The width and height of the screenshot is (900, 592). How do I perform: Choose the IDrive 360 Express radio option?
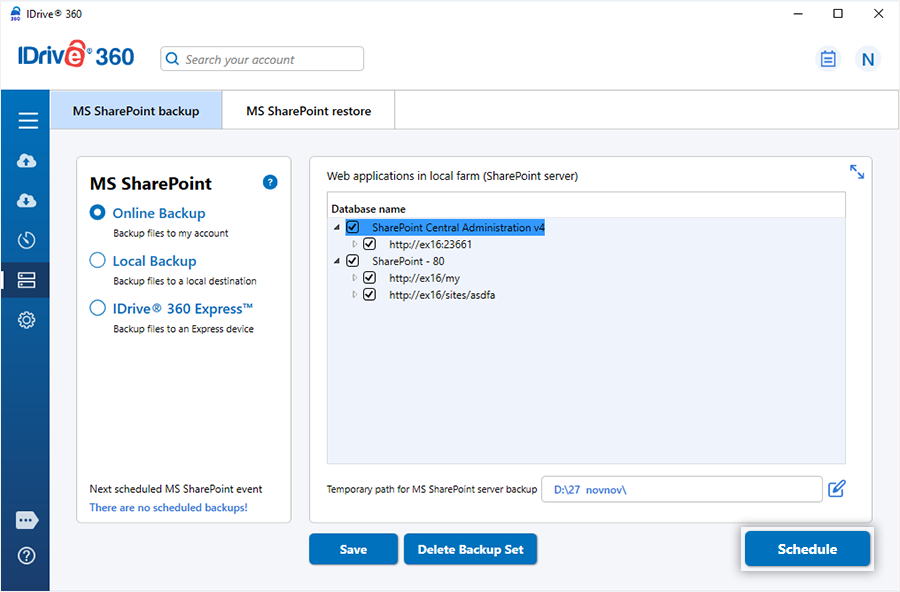tap(98, 309)
